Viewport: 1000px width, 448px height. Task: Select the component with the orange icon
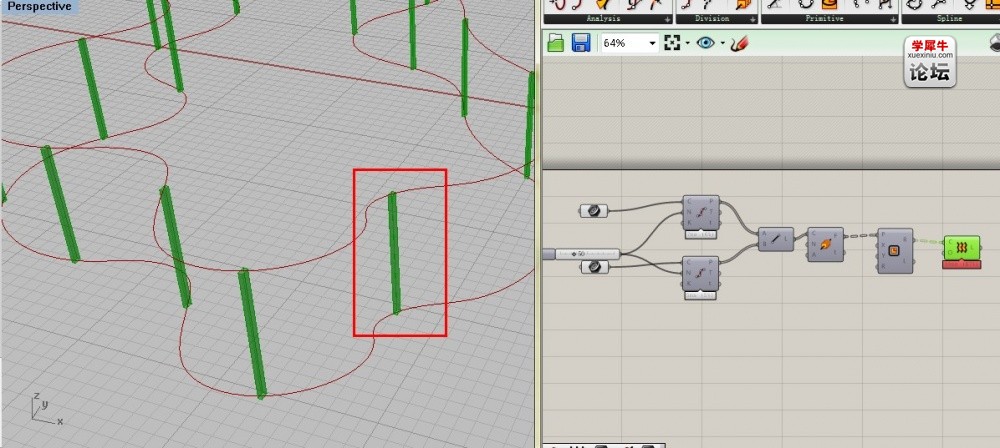coord(825,243)
